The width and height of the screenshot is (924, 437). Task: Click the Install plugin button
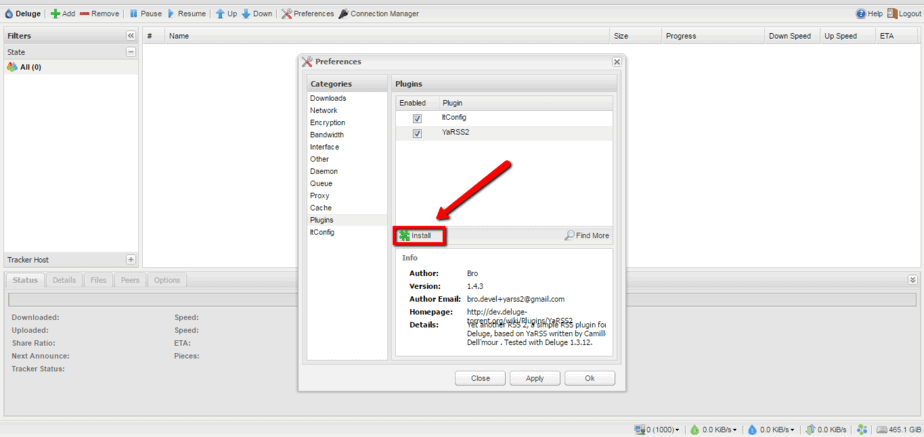click(x=416, y=236)
